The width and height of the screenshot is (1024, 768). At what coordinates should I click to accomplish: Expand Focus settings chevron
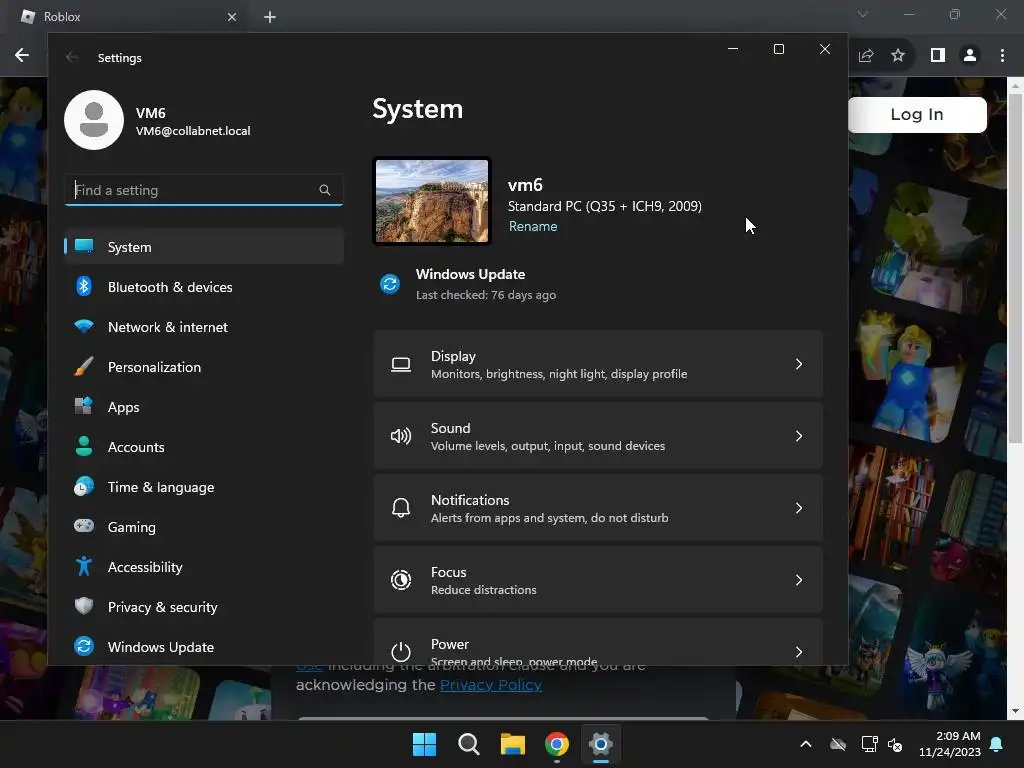coord(799,580)
